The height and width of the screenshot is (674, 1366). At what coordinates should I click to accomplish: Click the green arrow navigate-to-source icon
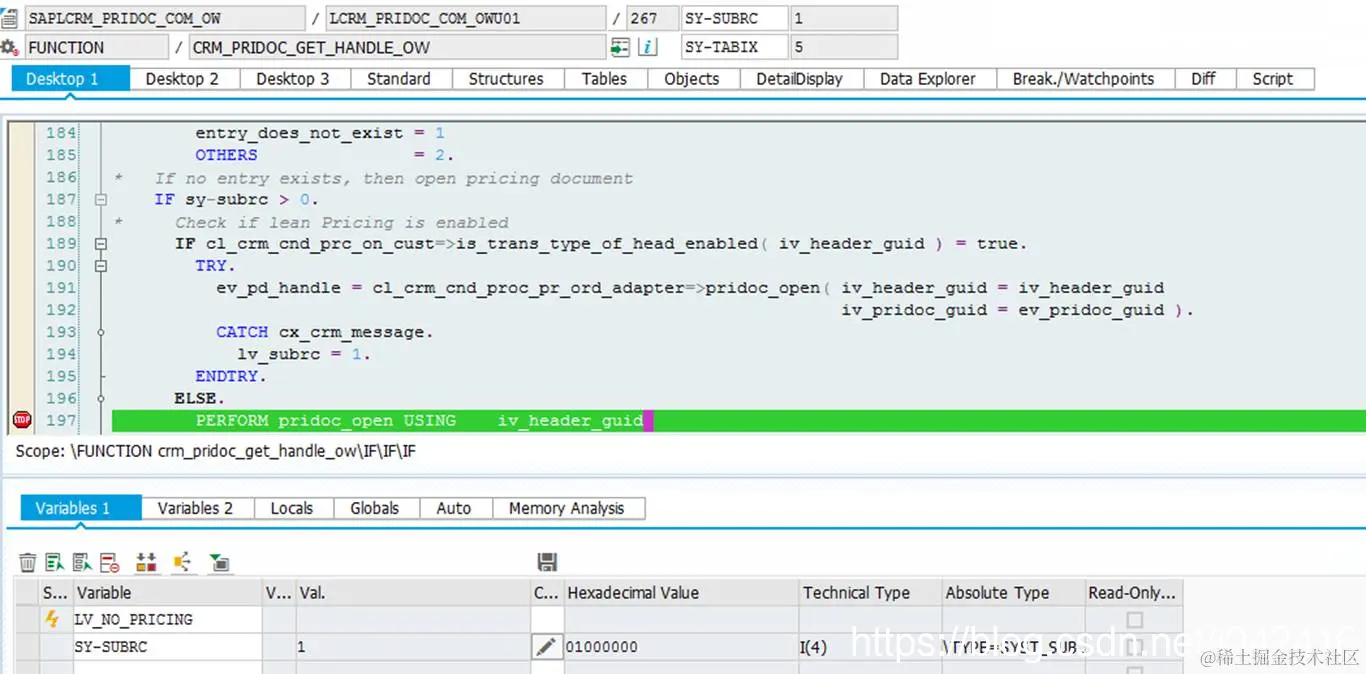[x=621, y=47]
